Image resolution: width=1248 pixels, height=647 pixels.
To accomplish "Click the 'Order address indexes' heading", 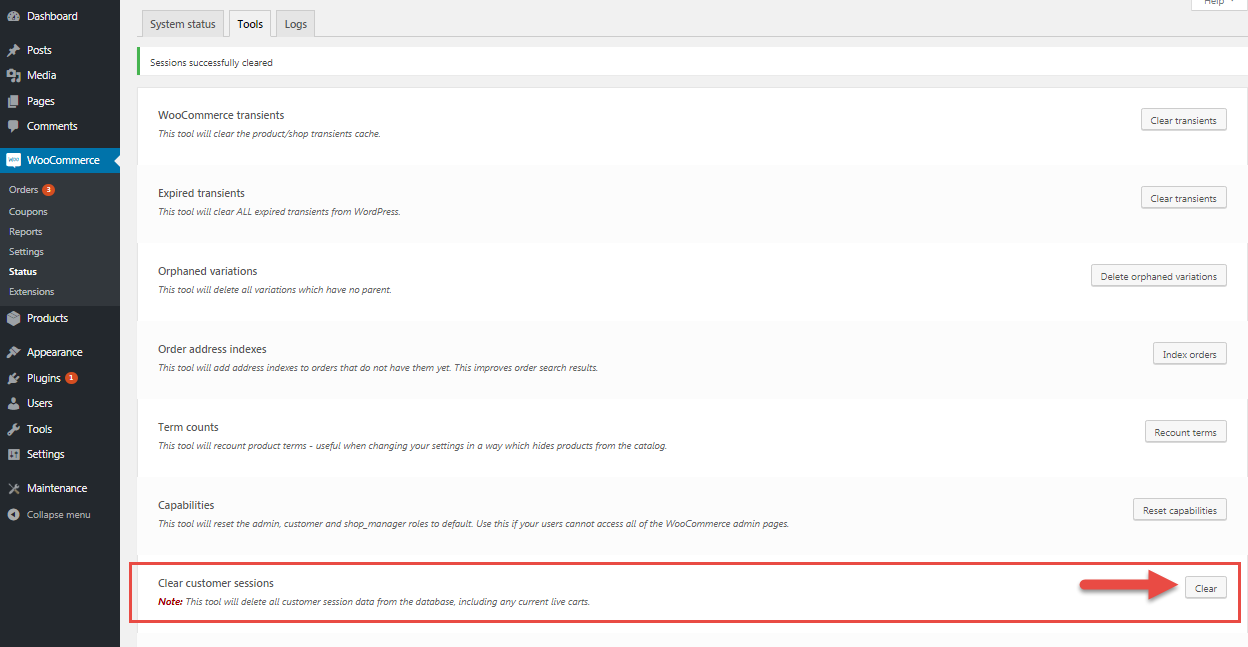I will pos(212,349).
